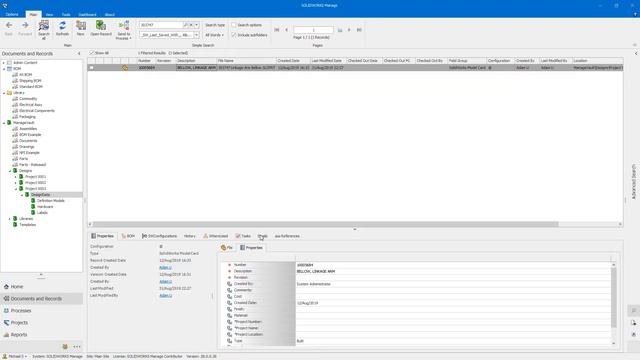Click Documents and Records navigation button
The height and width of the screenshot is (360, 640).
[x=42, y=299]
